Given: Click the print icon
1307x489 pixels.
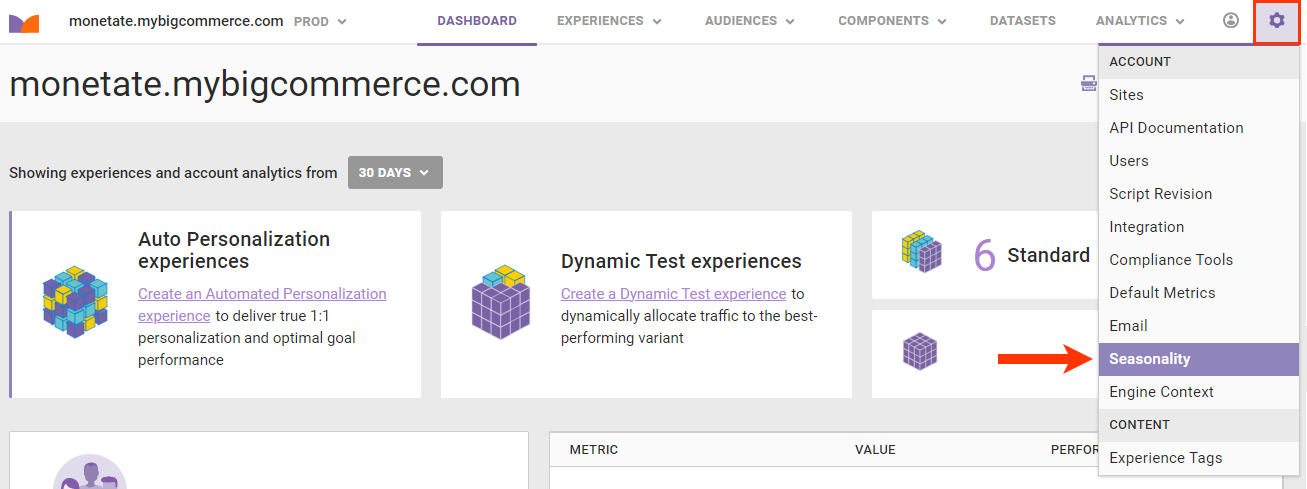Looking at the screenshot, I should [x=1088, y=84].
